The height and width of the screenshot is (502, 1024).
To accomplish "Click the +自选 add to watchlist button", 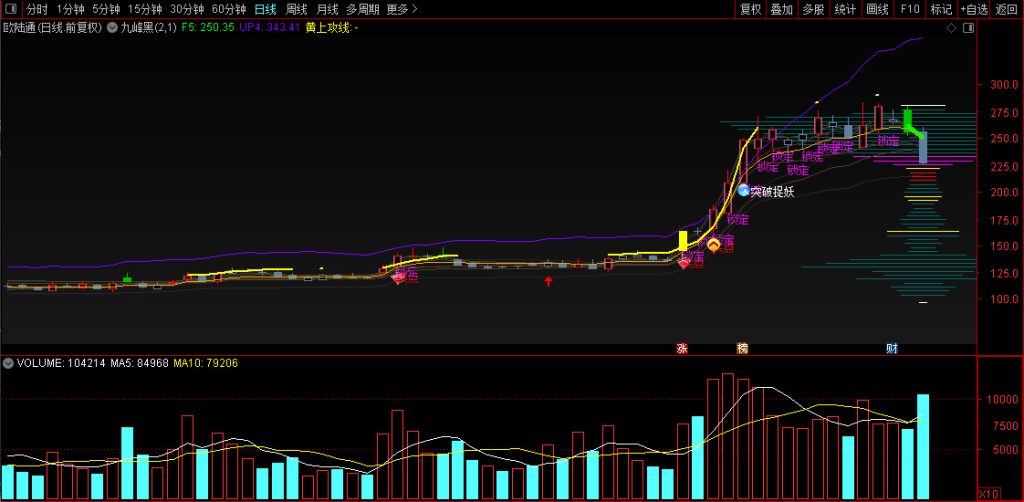I will click(x=973, y=9).
